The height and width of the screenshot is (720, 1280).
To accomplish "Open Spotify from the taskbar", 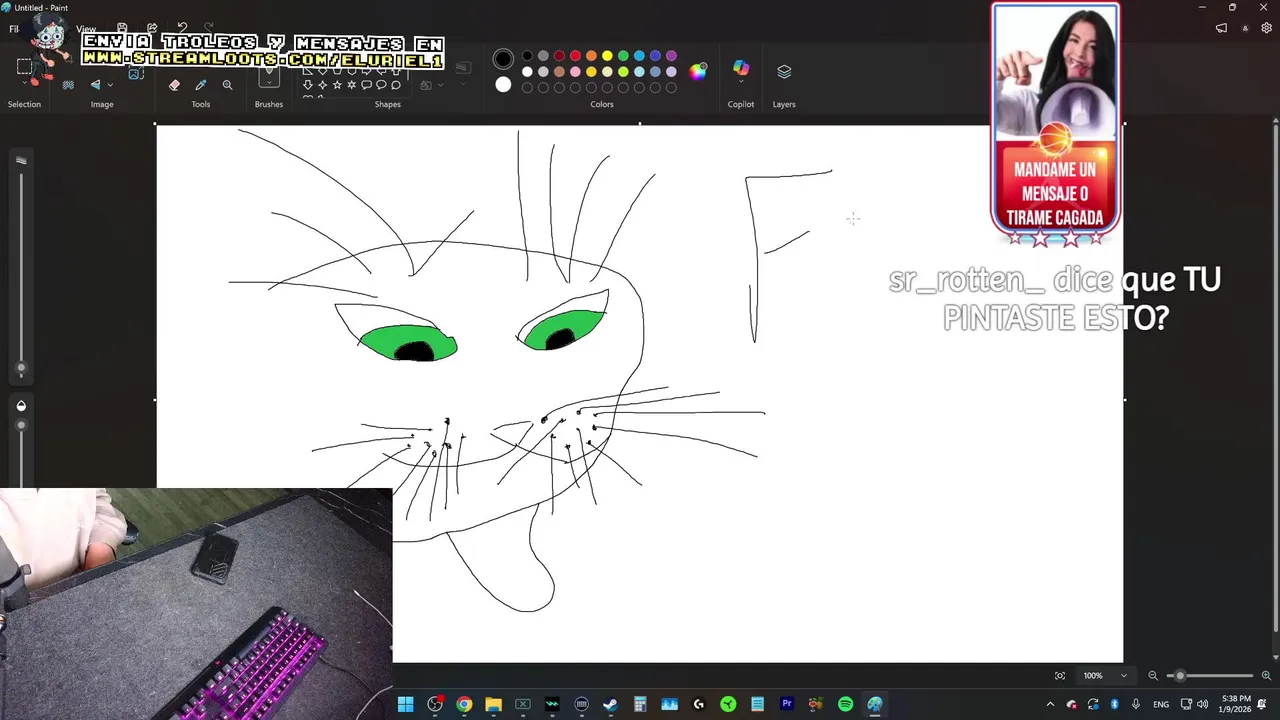I will pyautogui.click(x=845, y=704).
